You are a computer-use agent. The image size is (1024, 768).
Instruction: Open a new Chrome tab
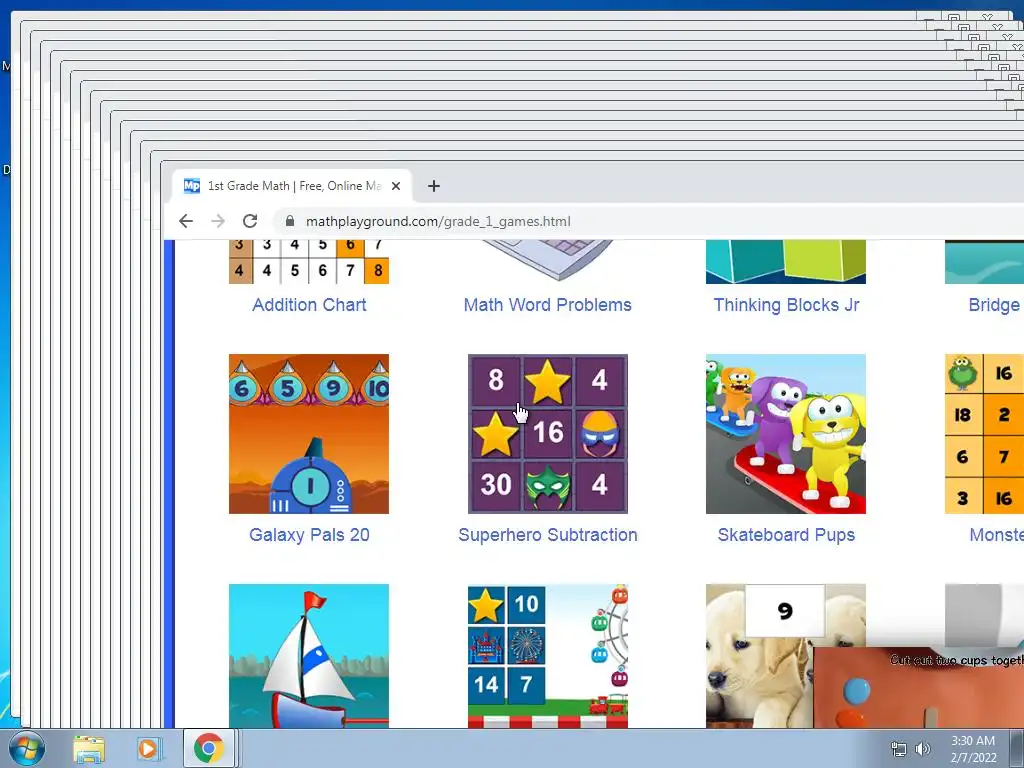(434, 186)
